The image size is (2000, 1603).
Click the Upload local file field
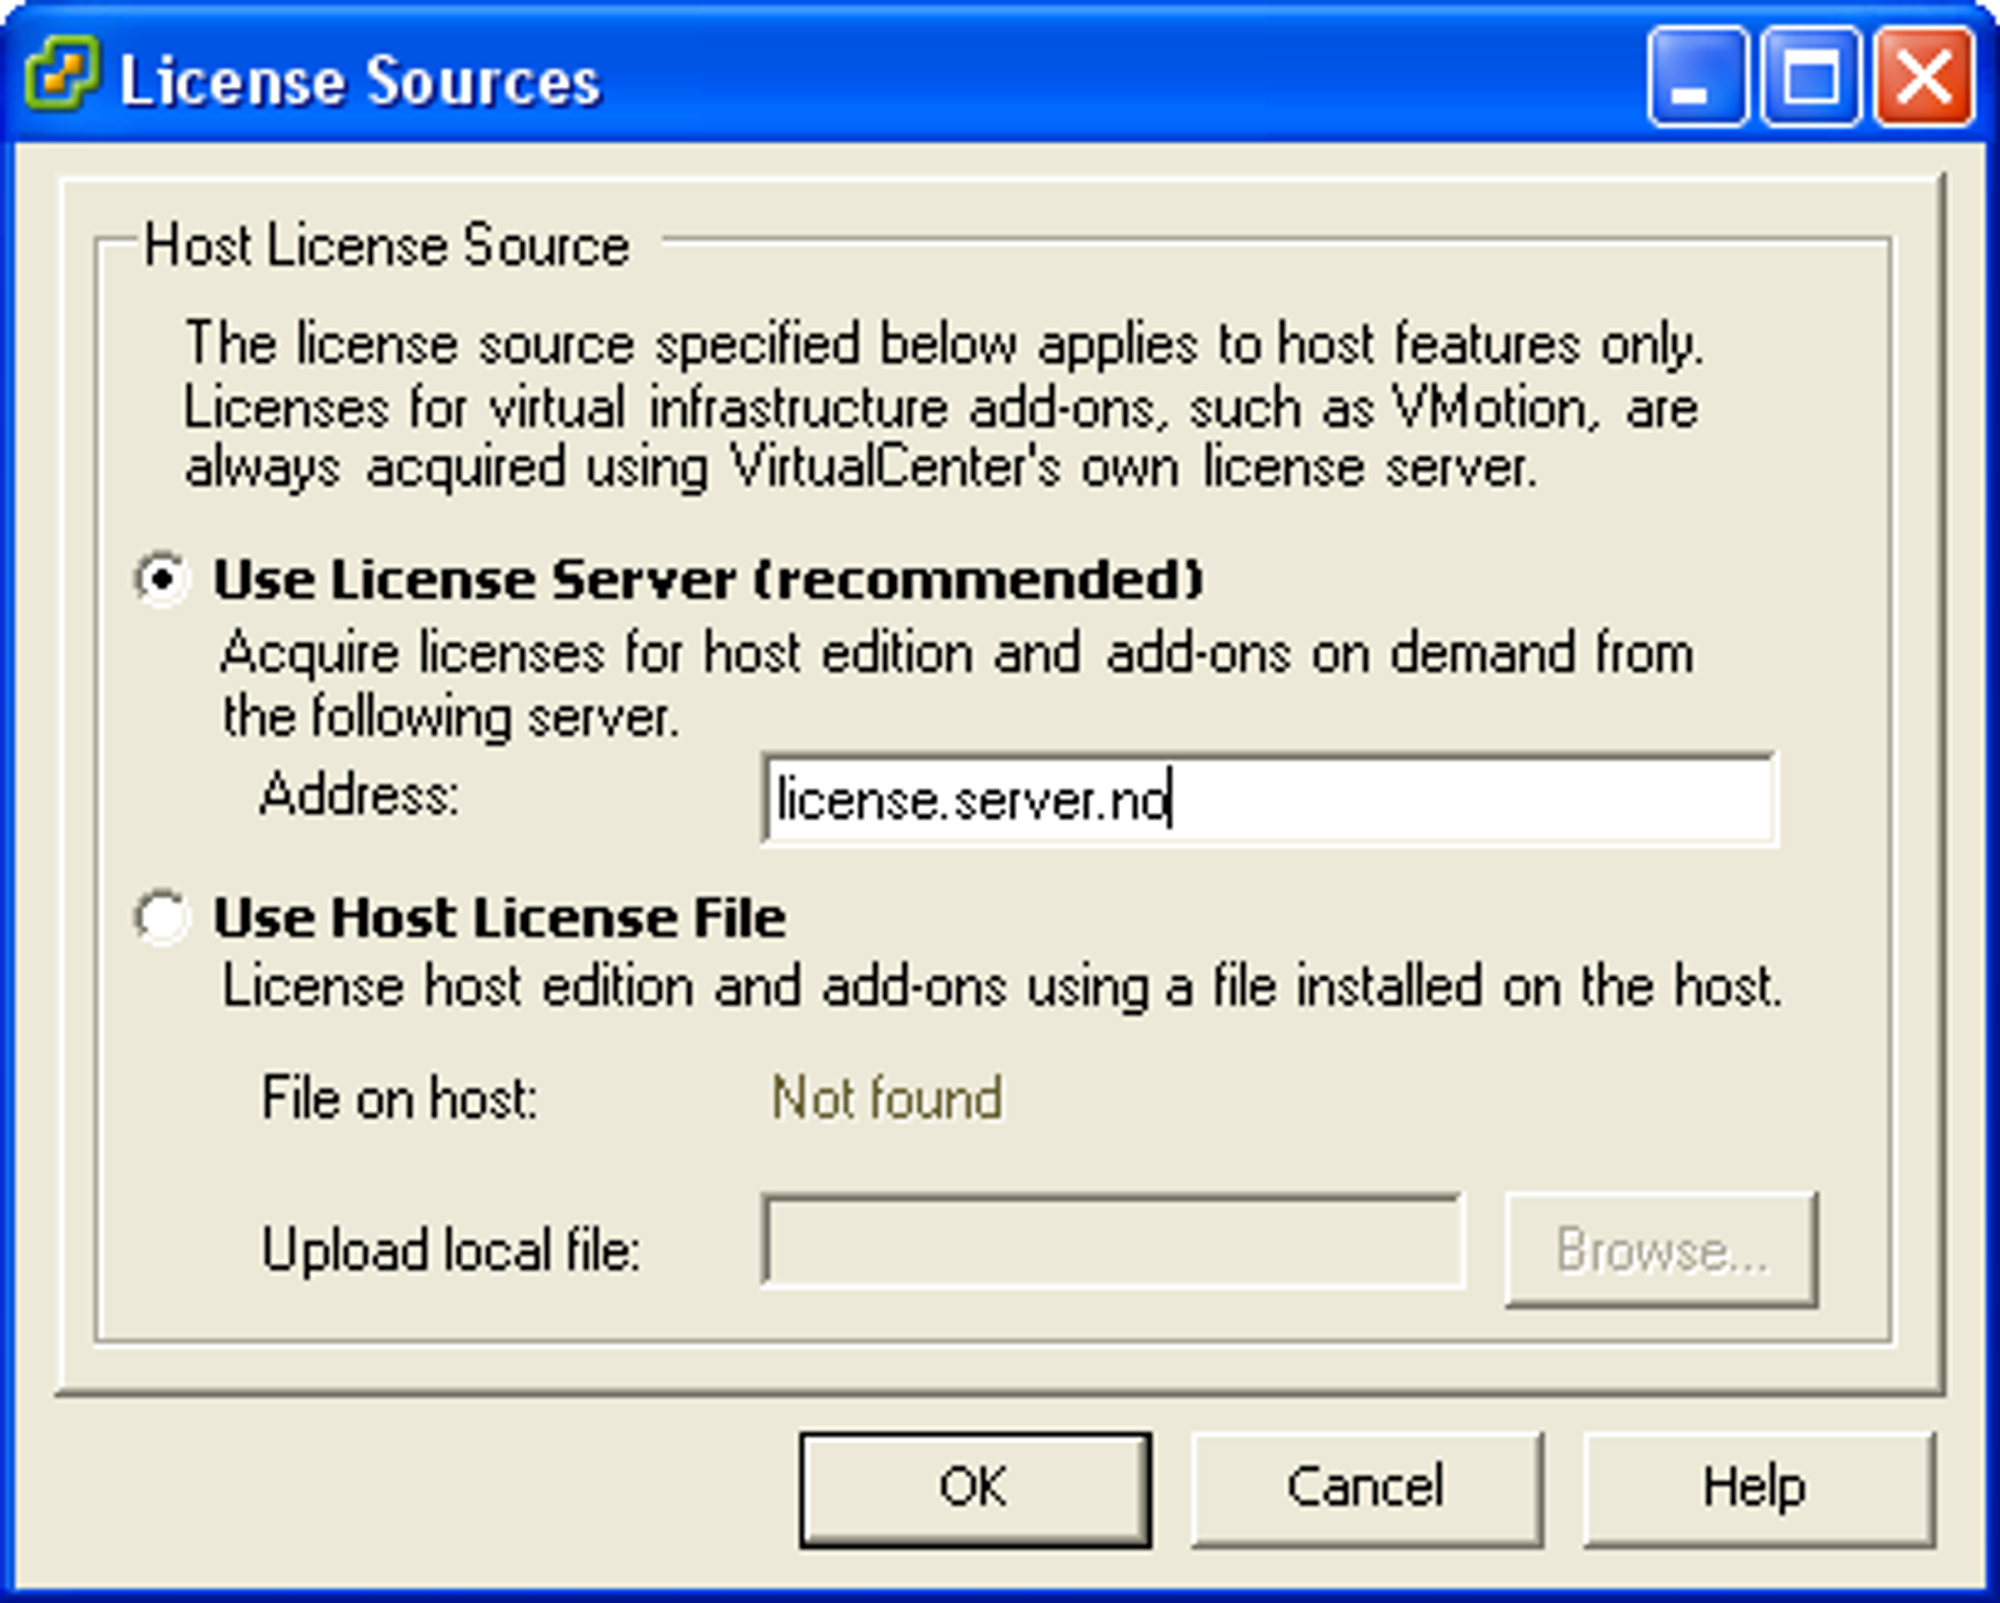pos(1113,1242)
